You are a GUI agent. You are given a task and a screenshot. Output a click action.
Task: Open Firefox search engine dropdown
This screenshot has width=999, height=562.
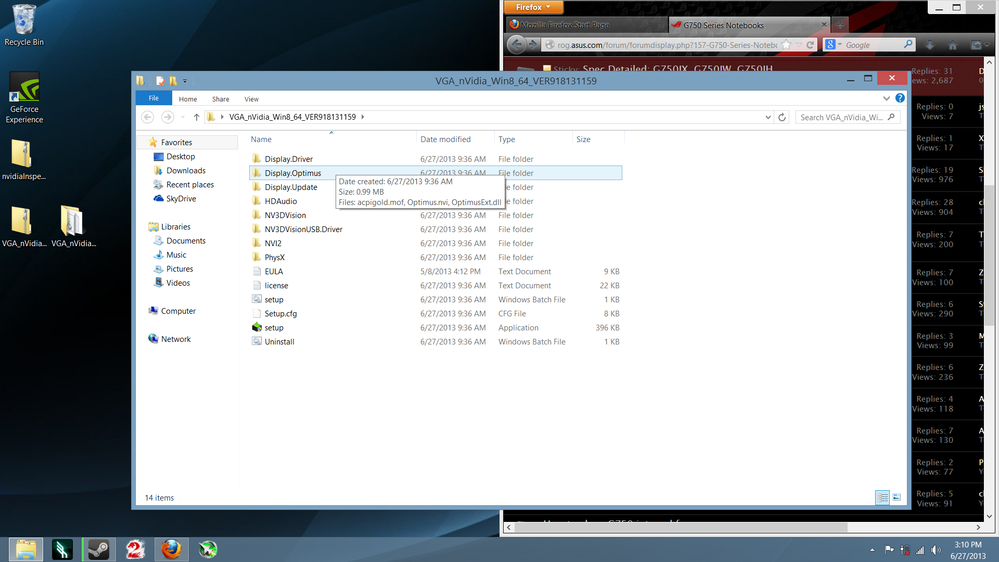point(833,45)
